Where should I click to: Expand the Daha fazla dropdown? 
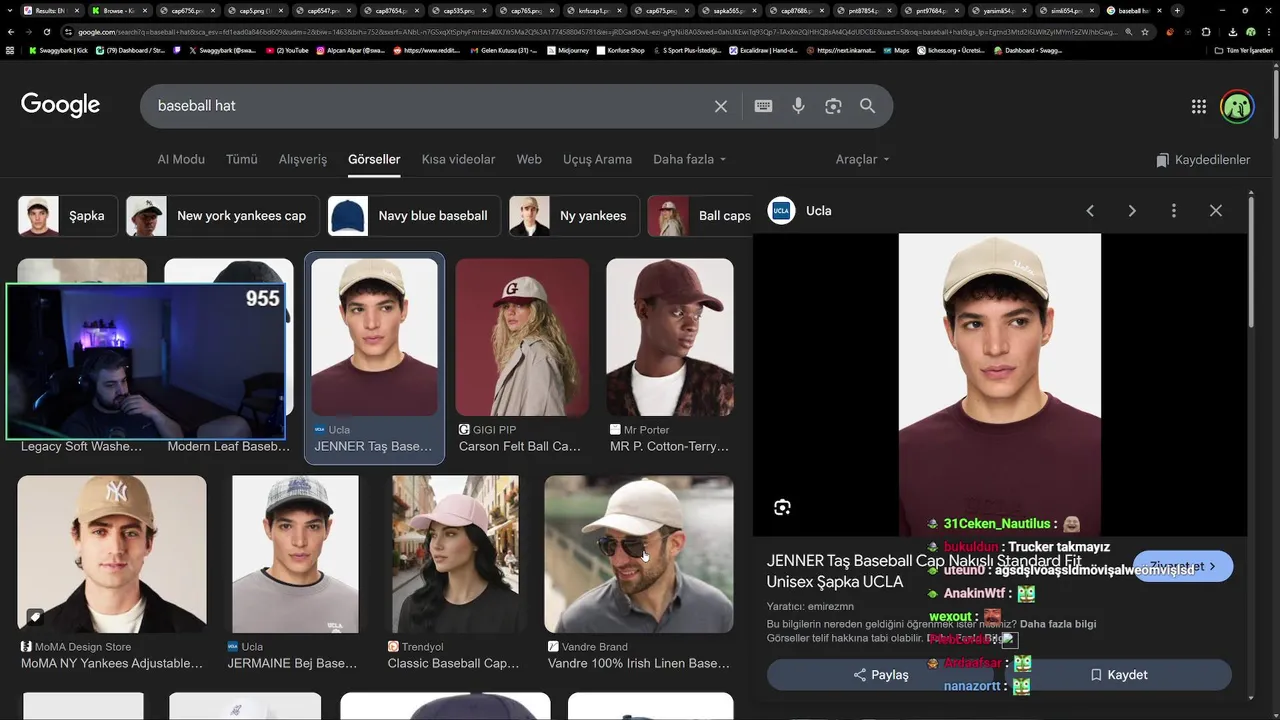(689, 160)
